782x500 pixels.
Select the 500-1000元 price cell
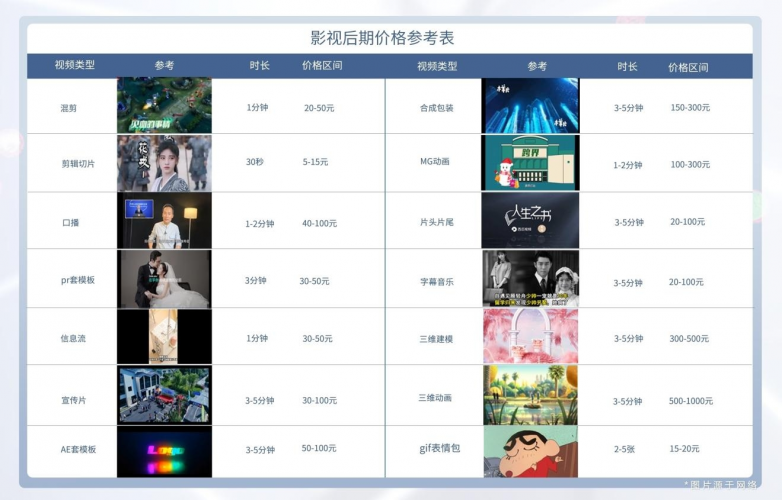(x=691, y=401)
